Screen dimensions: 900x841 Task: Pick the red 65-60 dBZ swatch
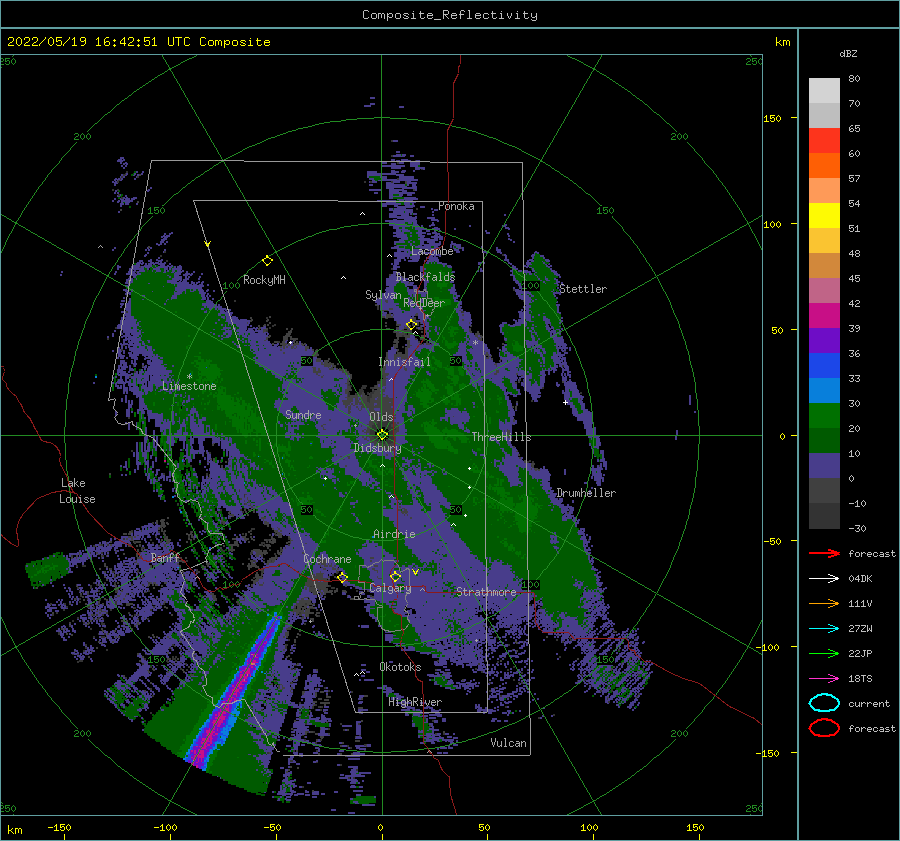[824, 141]
